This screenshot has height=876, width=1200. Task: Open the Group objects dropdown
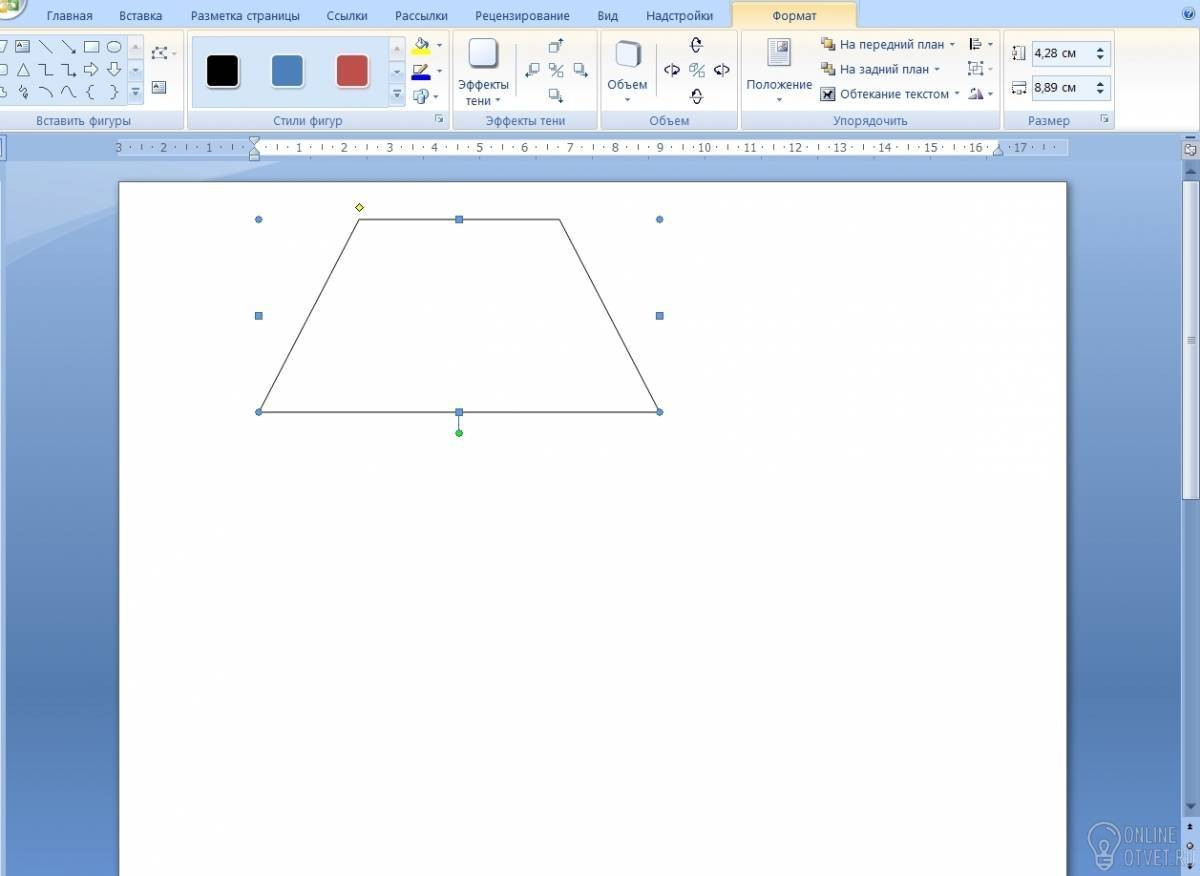(x=981, y=69)
